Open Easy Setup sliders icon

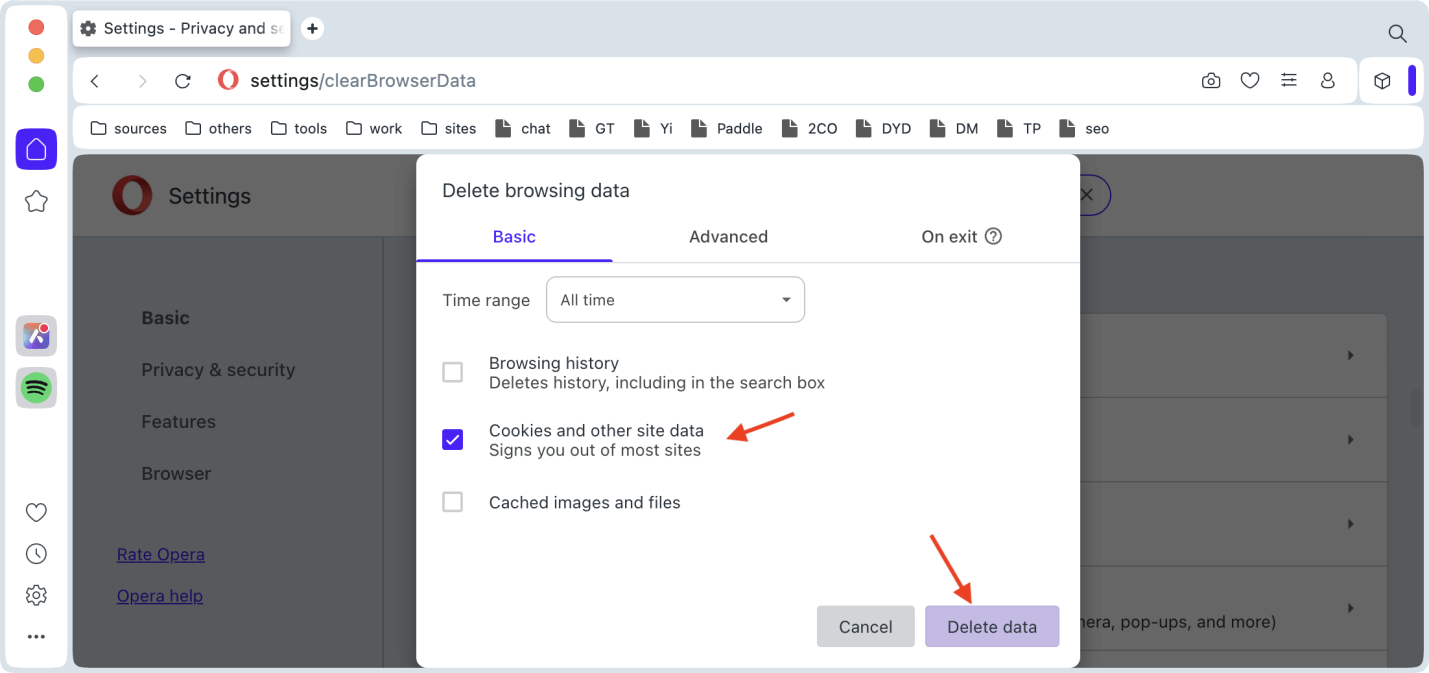[x=1289, y=81]
